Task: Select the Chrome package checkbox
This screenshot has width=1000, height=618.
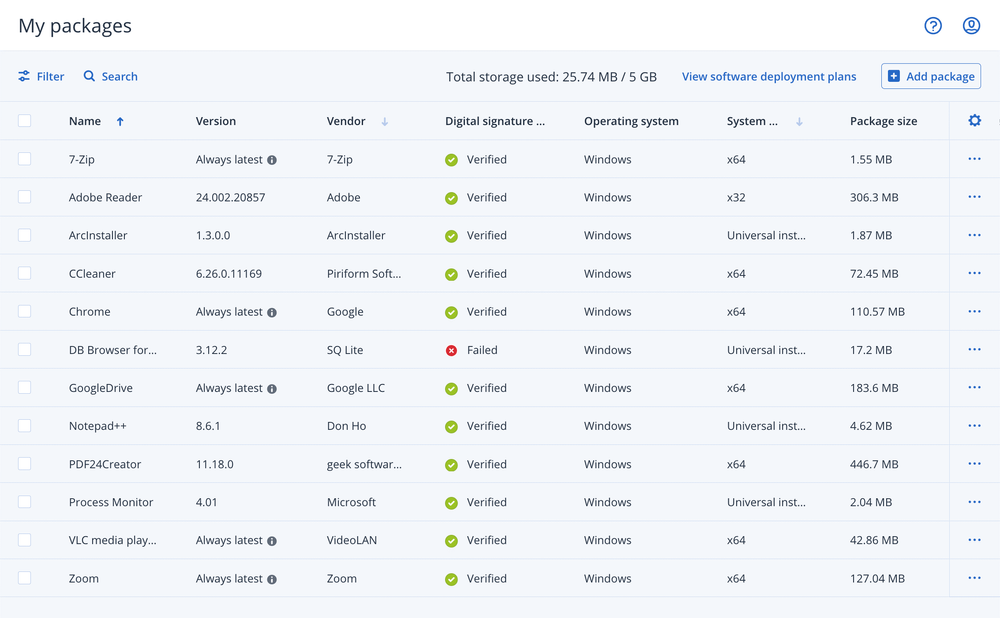Action: (x=24, y=311)
